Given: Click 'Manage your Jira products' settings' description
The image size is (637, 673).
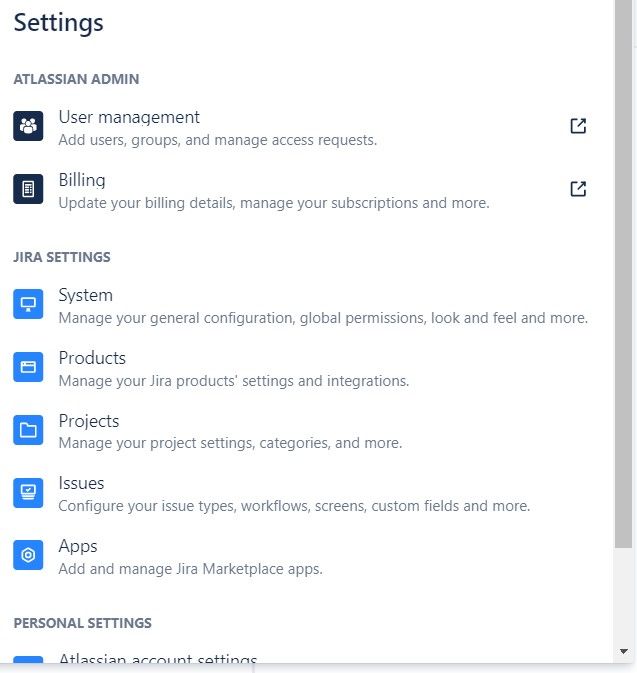Looking at the screenshot, I should (234, 381).
